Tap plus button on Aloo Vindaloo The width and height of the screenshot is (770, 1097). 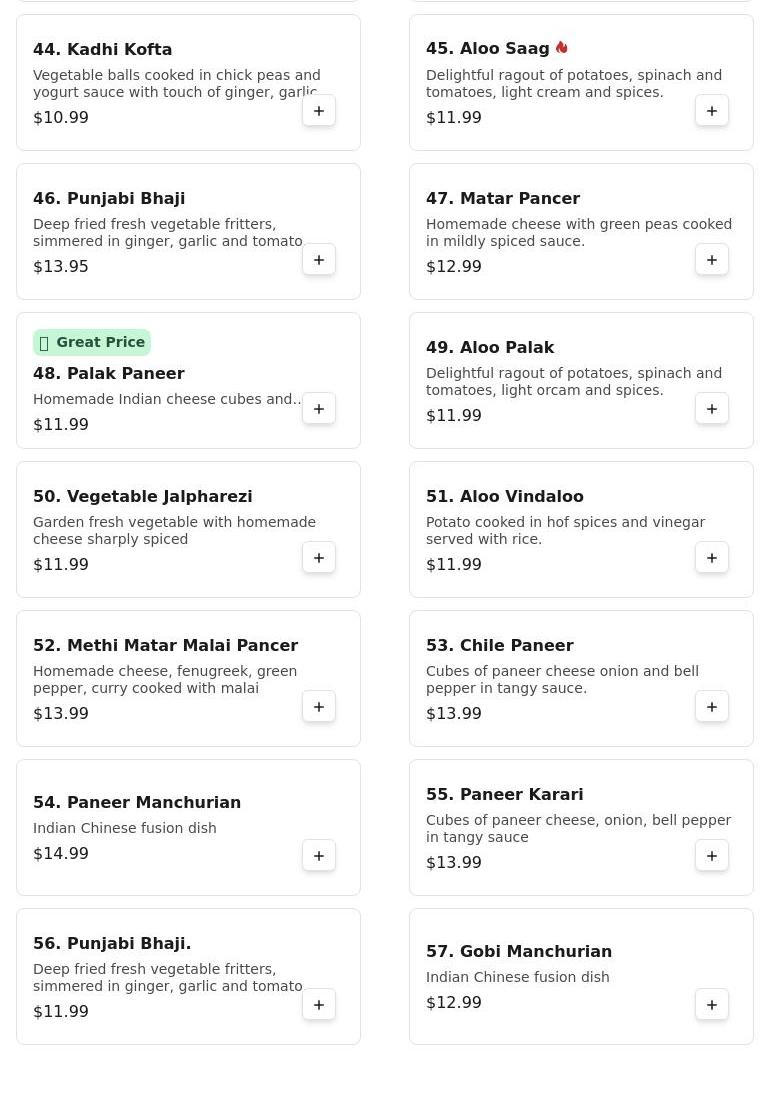tap(712, 558)
